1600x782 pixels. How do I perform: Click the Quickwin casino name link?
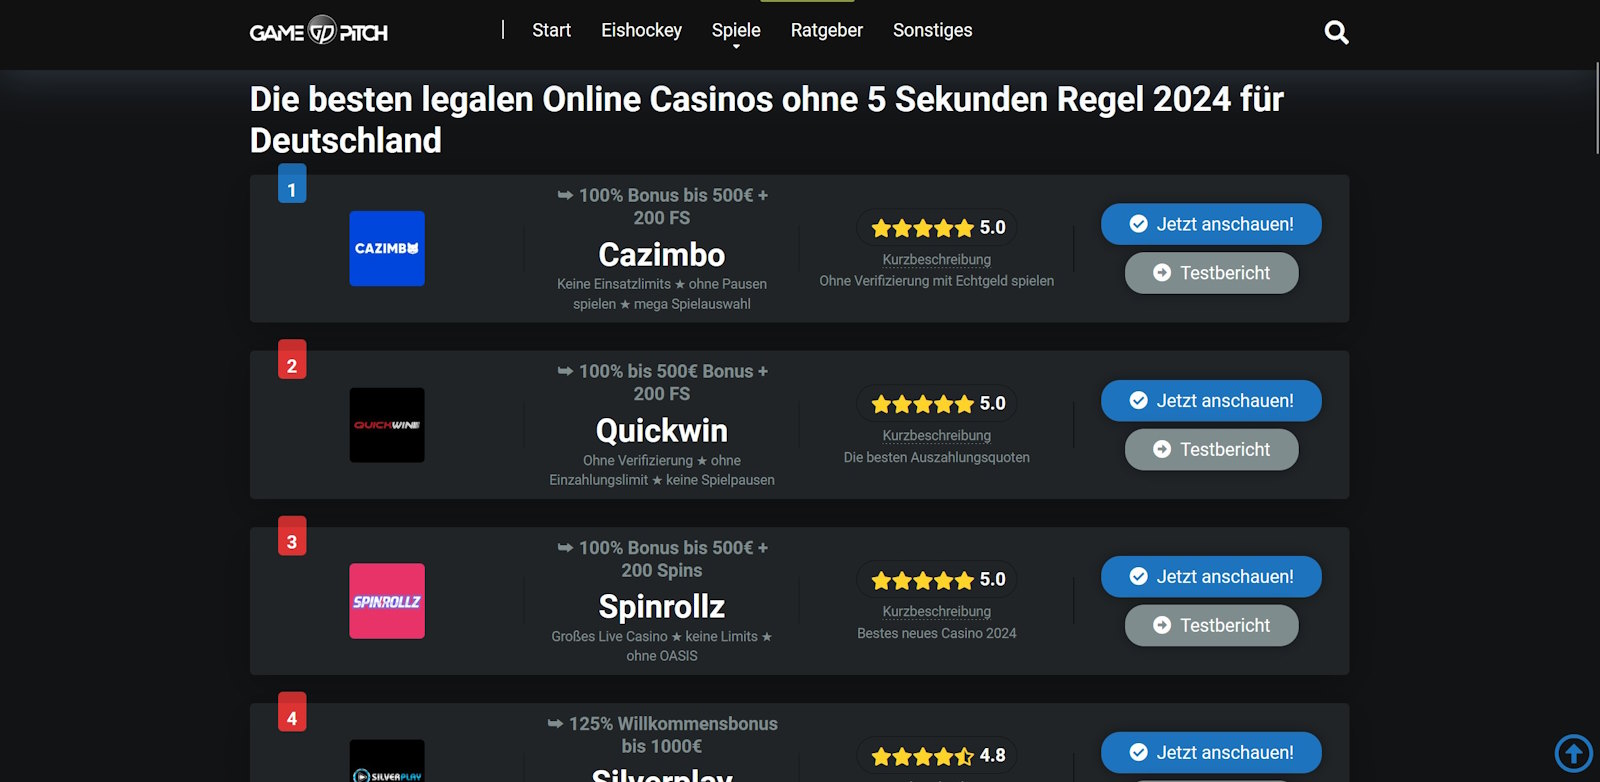(661, 431)
